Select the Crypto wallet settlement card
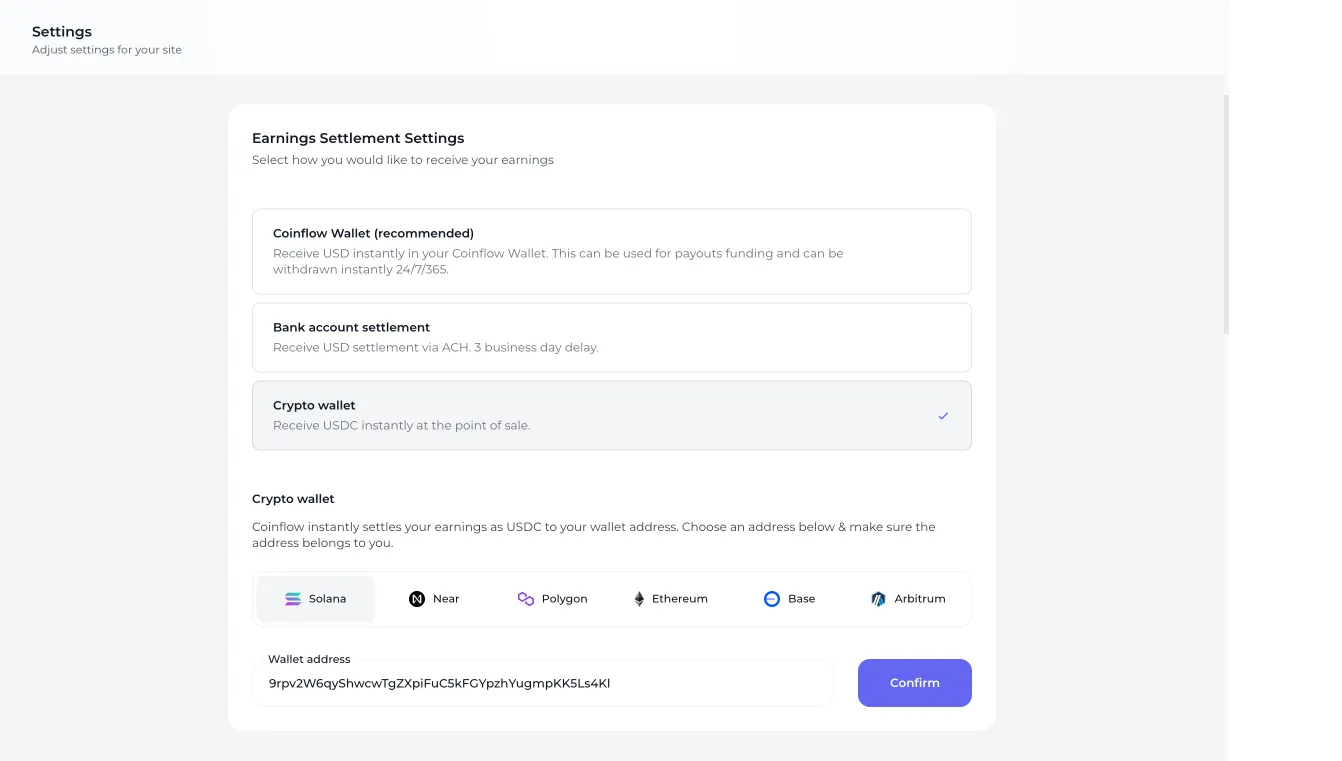Image resolution: width=1342 pixels, height=761 pixels. (612, 415)
